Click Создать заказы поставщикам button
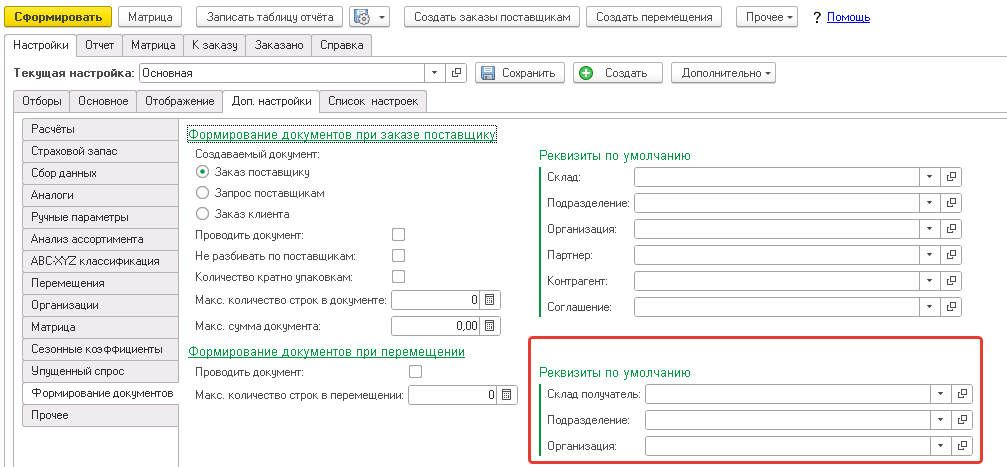The image size is (1007, 467). tap(492, 17)
